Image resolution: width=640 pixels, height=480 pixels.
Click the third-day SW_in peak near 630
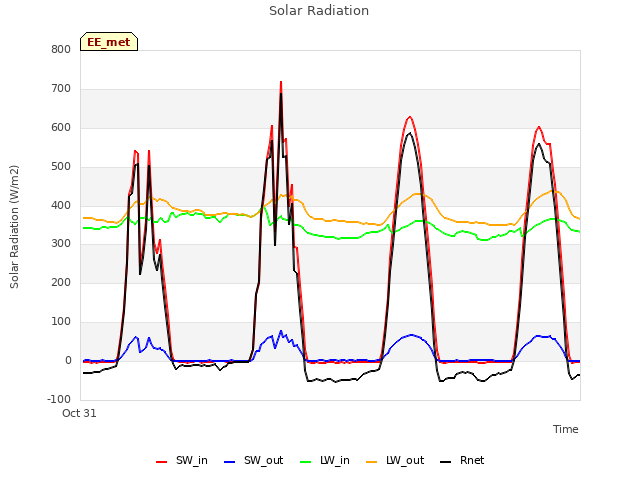pyautogui.click(x=410, y=117)
